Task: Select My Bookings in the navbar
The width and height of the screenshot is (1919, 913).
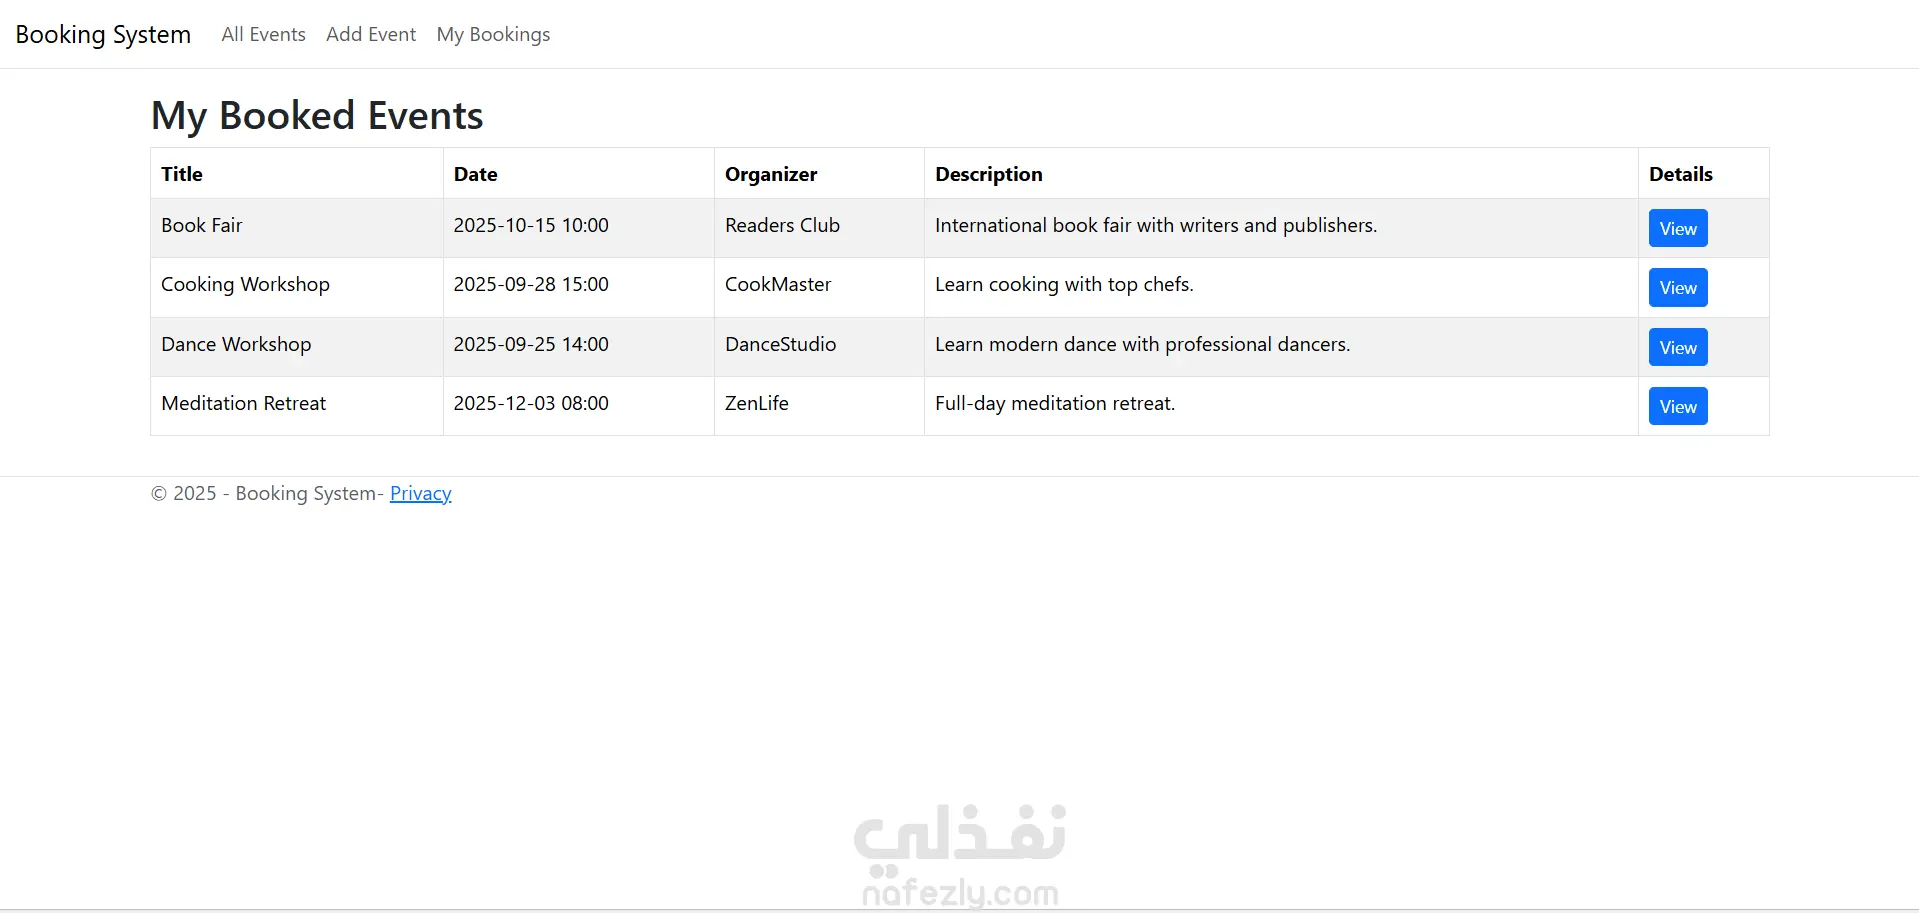Action: (x=493, y=35)
